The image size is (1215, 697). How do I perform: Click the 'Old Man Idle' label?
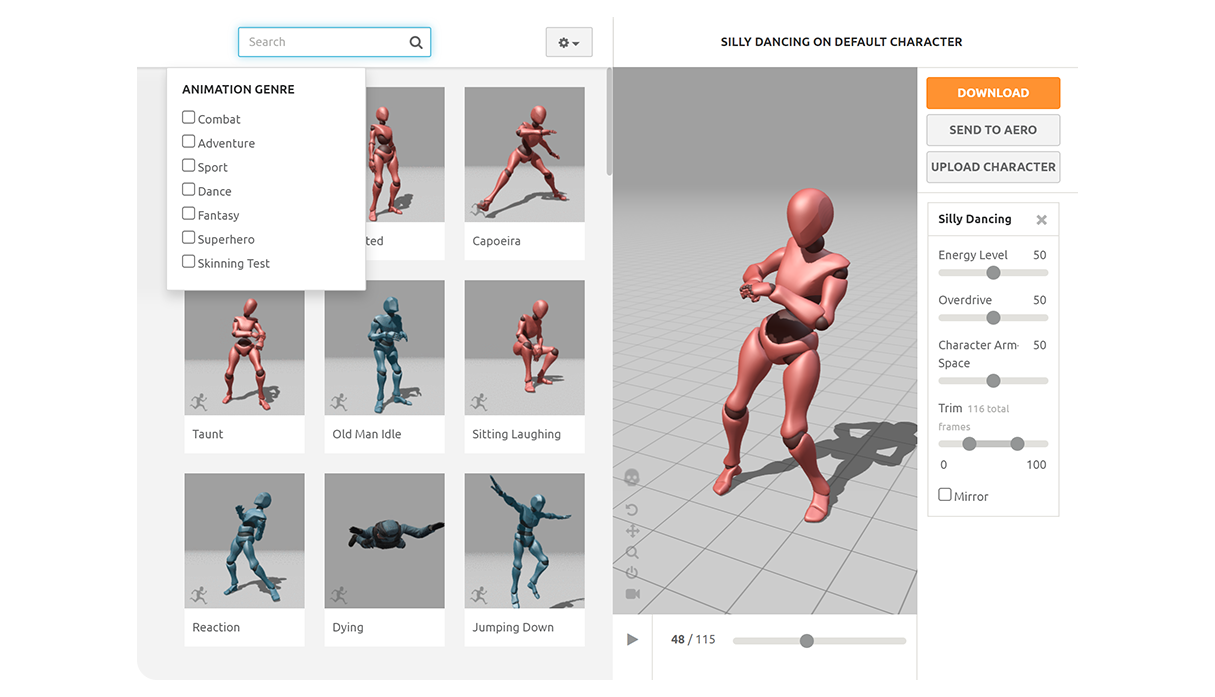coord(367,434)
